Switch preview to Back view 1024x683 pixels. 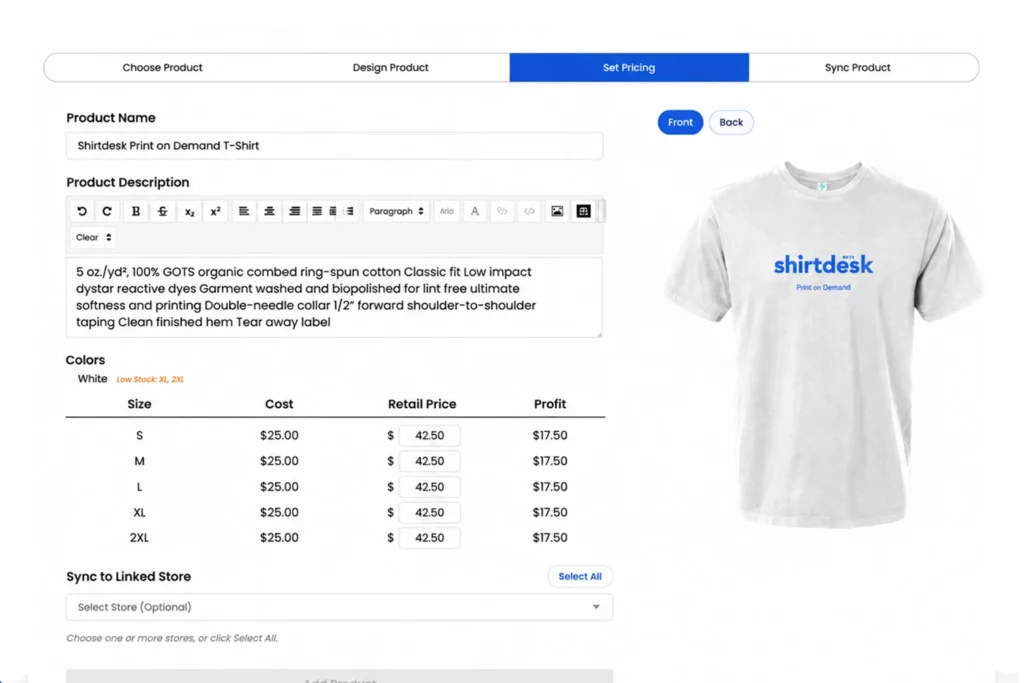[x=731, y=122]
